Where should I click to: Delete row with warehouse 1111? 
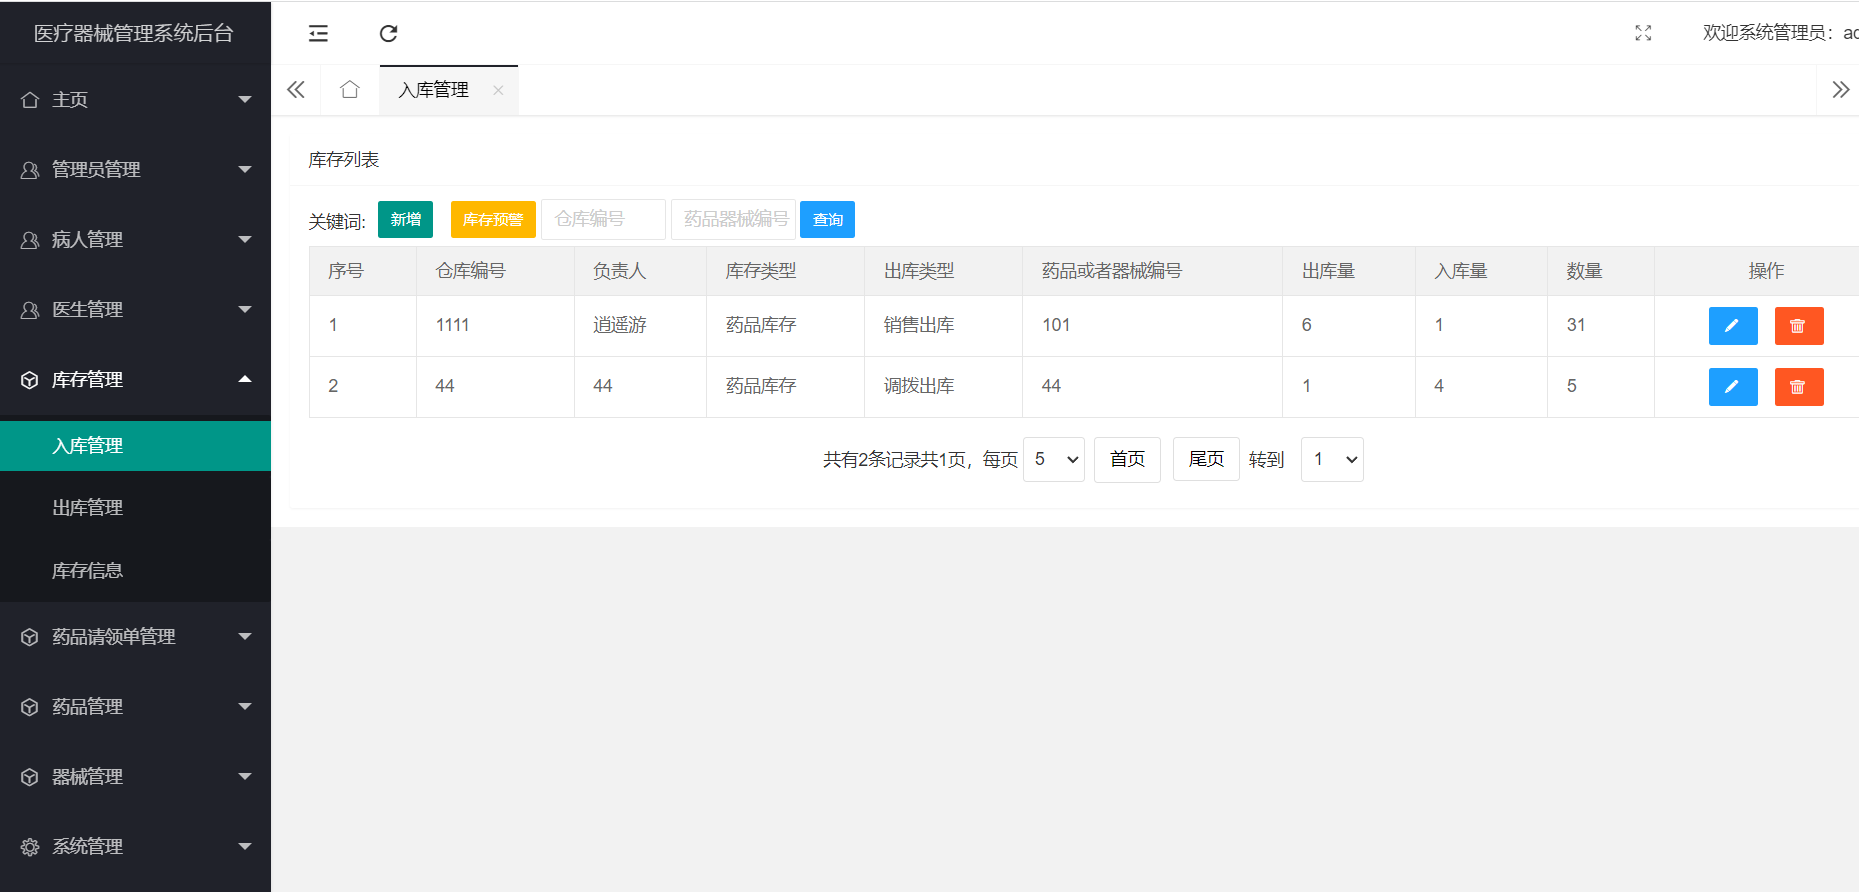(x=1799, y=326)
